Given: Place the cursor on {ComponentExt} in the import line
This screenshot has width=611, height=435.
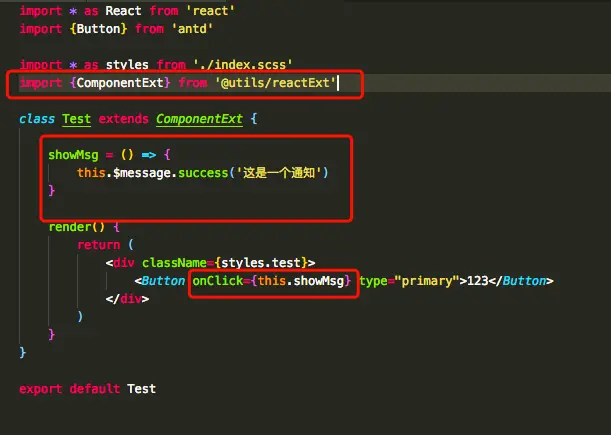Looking at the screenshot, I should pyautogui.click(x=120, y=83).
